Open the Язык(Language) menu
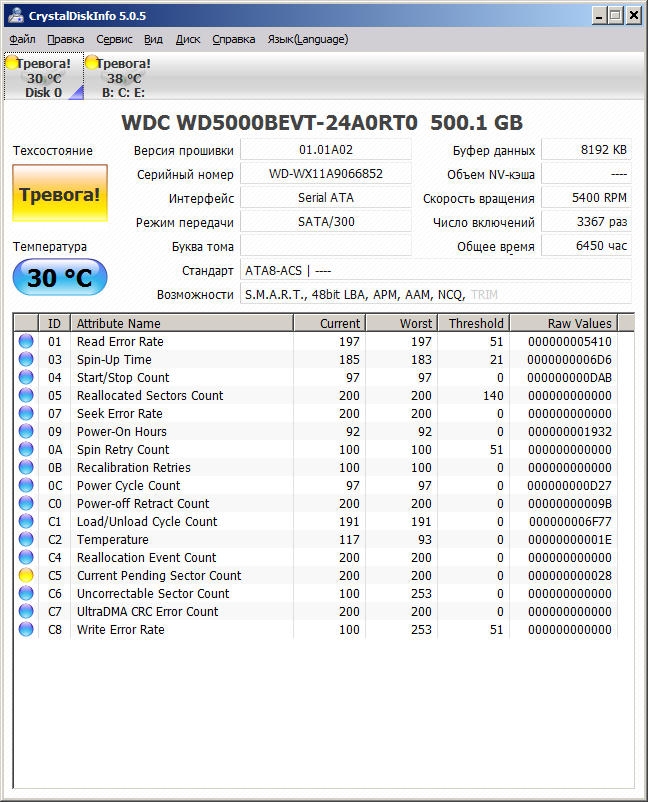 click(308, 39)
